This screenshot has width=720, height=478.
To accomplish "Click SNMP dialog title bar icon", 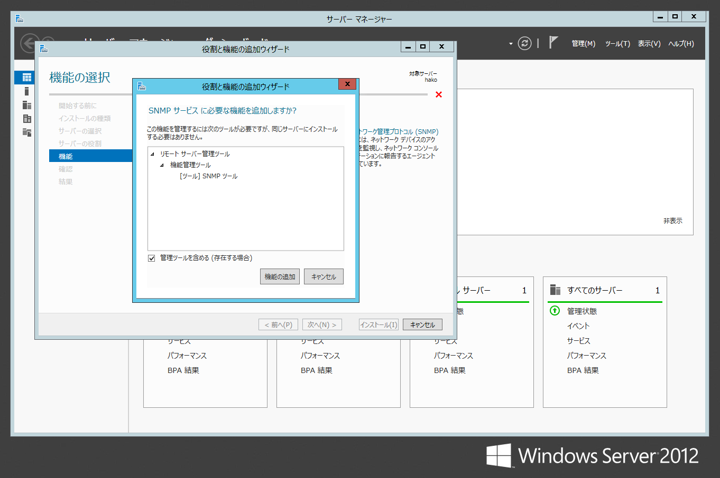I will tap(141, 86).
